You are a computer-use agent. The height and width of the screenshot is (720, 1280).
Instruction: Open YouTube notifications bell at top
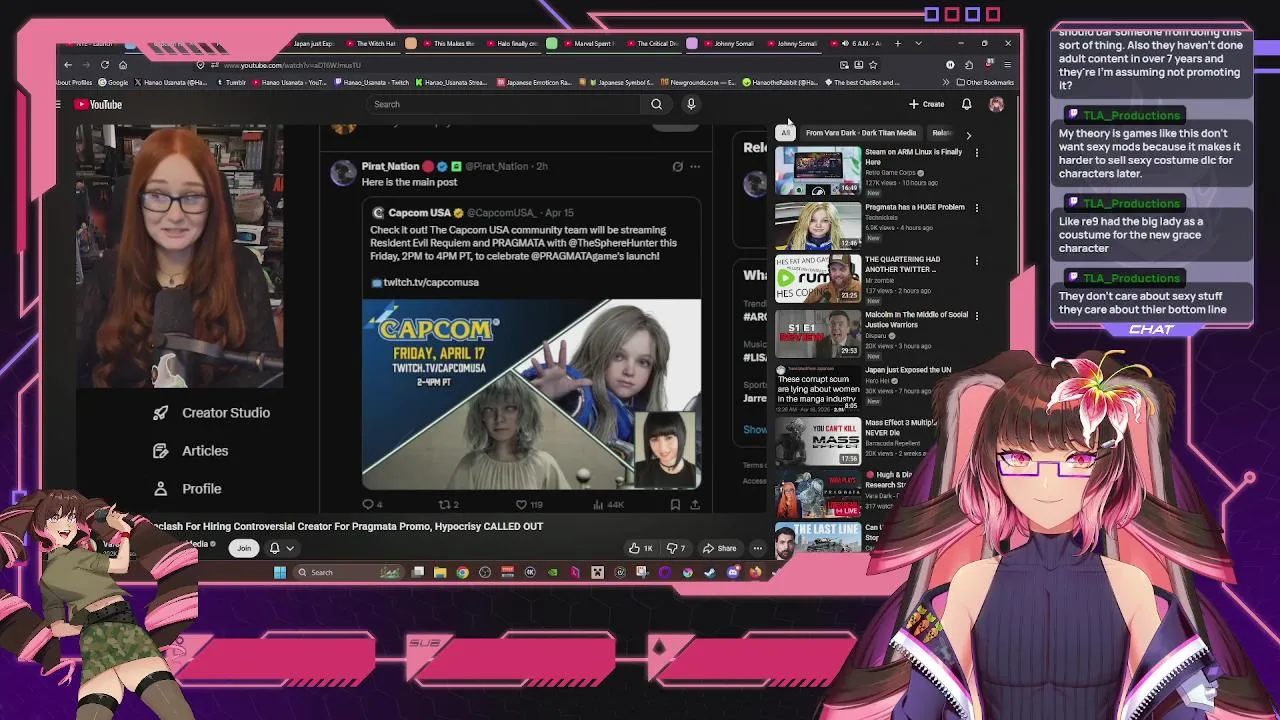(966, 104)
